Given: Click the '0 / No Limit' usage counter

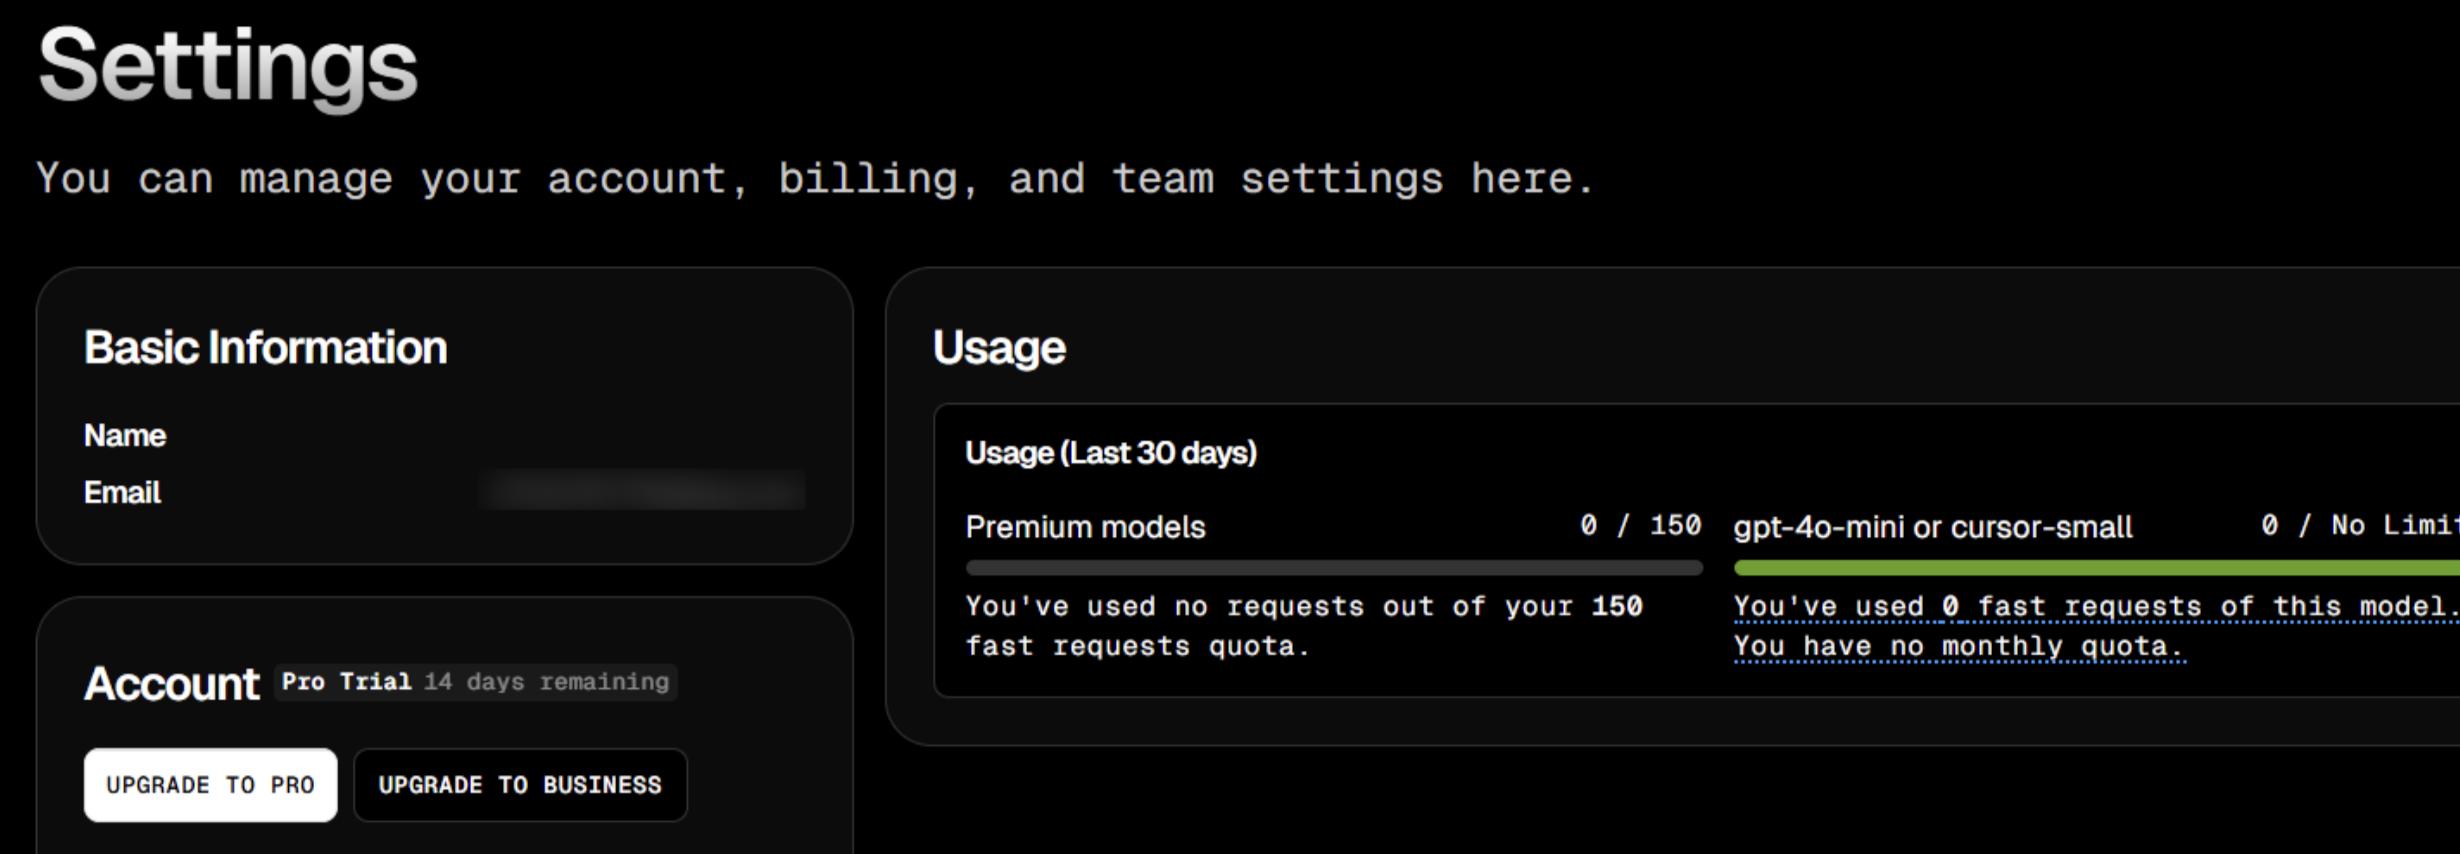Looking at the screenshot, I should 2358,526.
